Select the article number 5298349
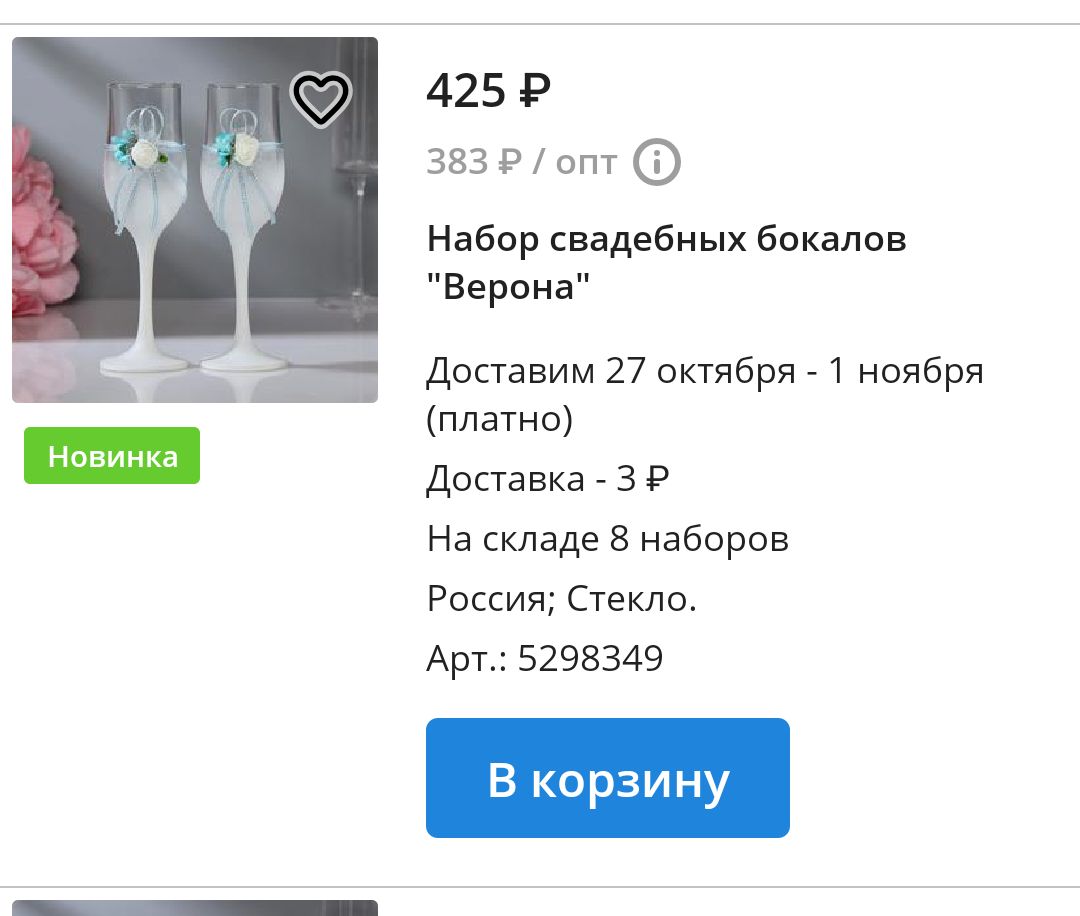The height and width of the screenshot is (916, 1080). click(x=590, y=658)
